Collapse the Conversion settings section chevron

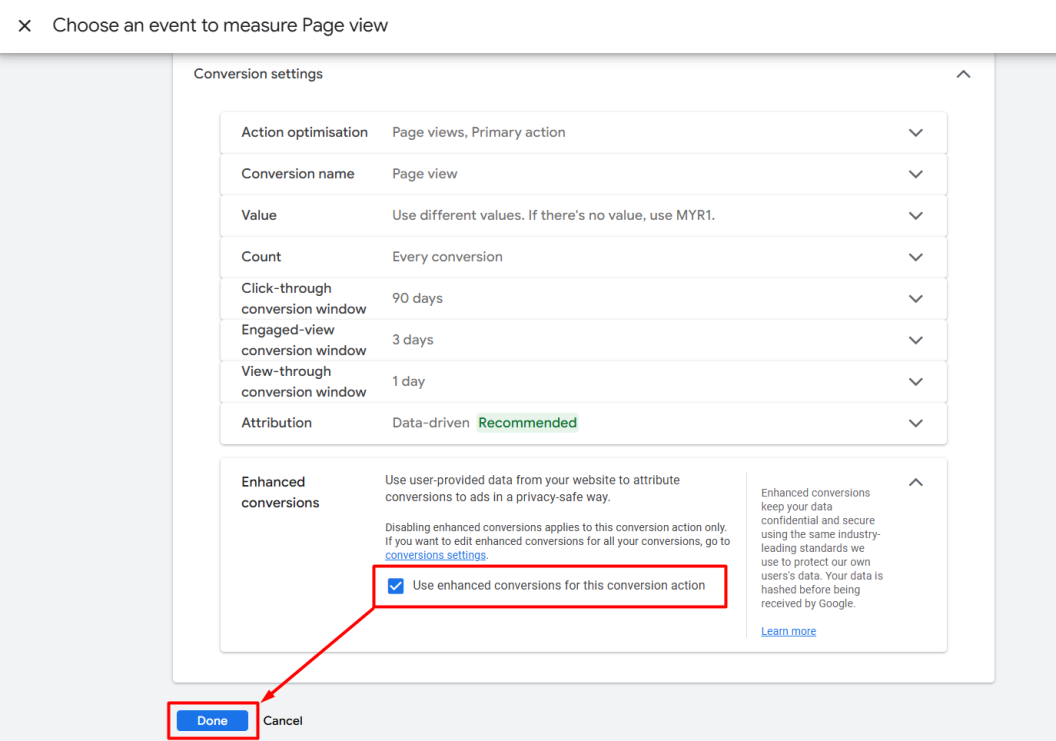[963, 74]
